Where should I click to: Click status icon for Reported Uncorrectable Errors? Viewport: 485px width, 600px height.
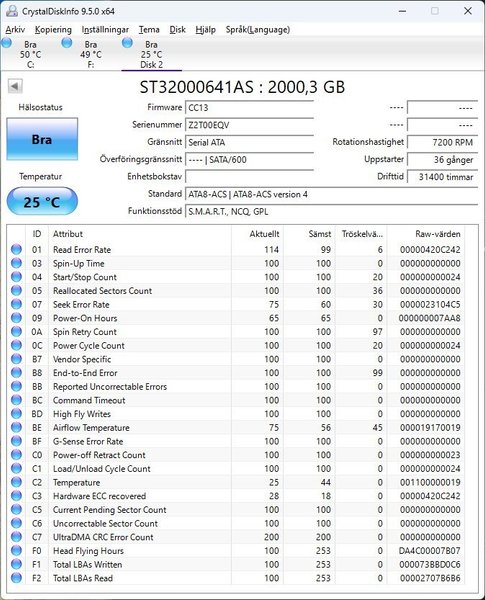click(16, 386)
